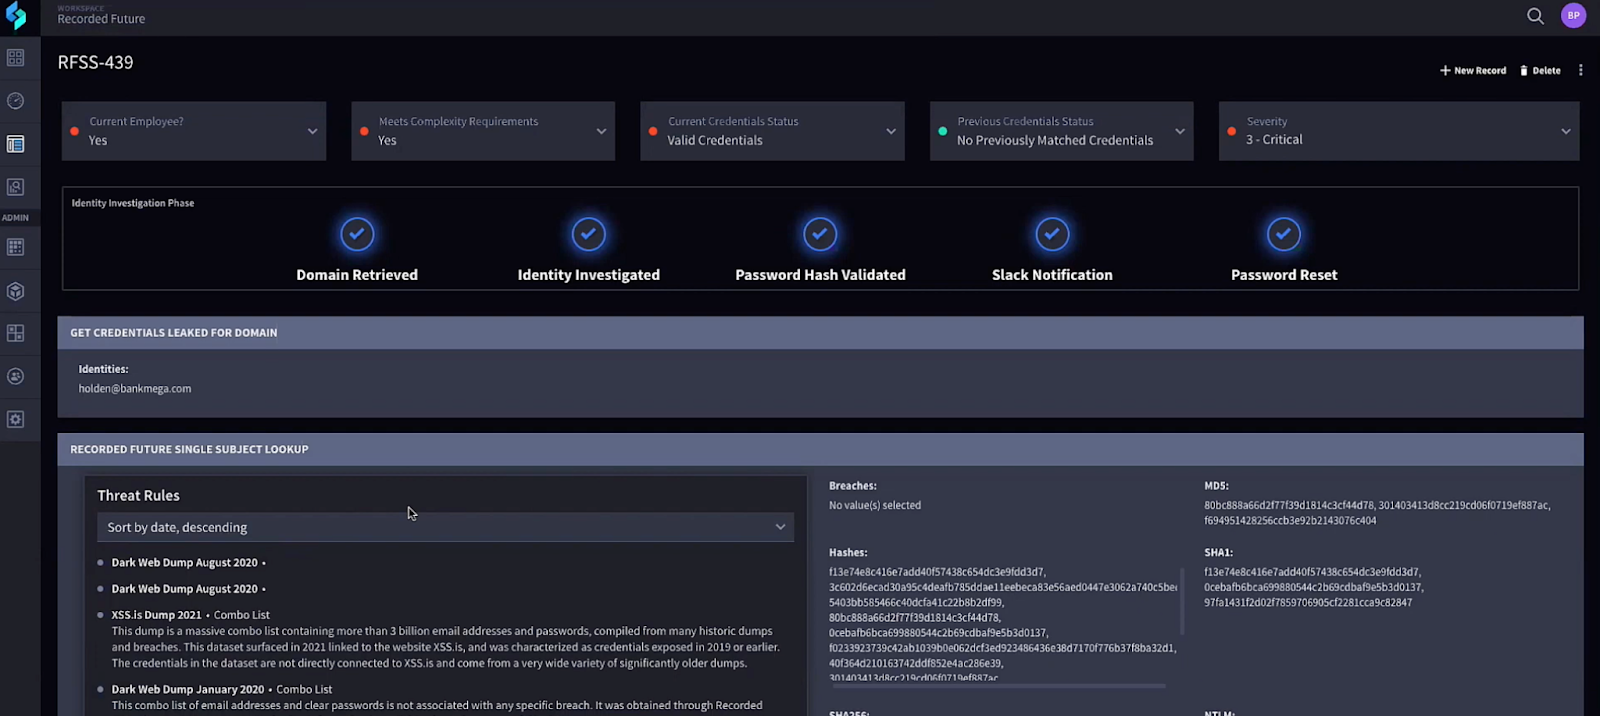Click the vertical ellipsis more options icon
The width and height of the screenshot is (1600, 716).
click(1580, 70)
